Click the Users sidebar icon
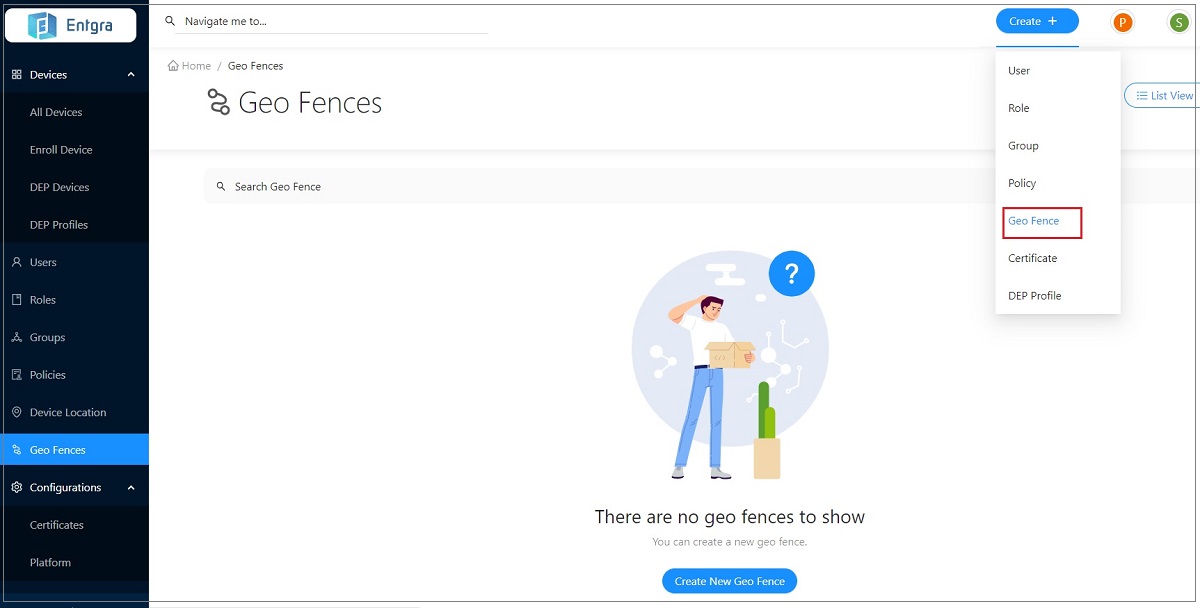The width and height of the screenshot is (1200, 608). (16, 262)
